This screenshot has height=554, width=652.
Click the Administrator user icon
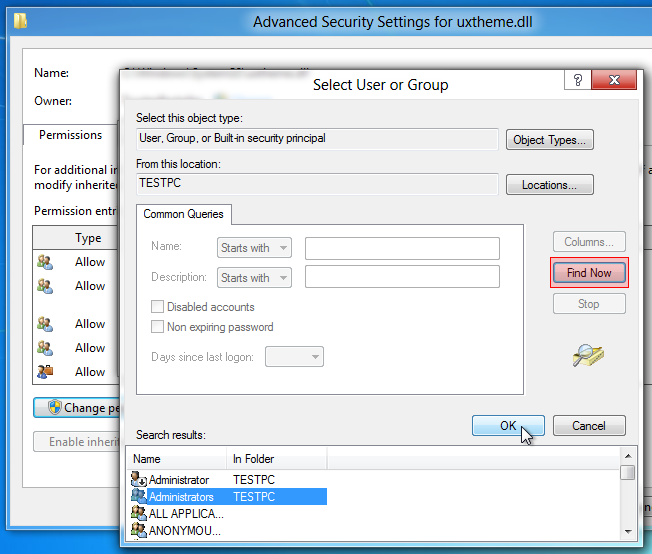138,479
